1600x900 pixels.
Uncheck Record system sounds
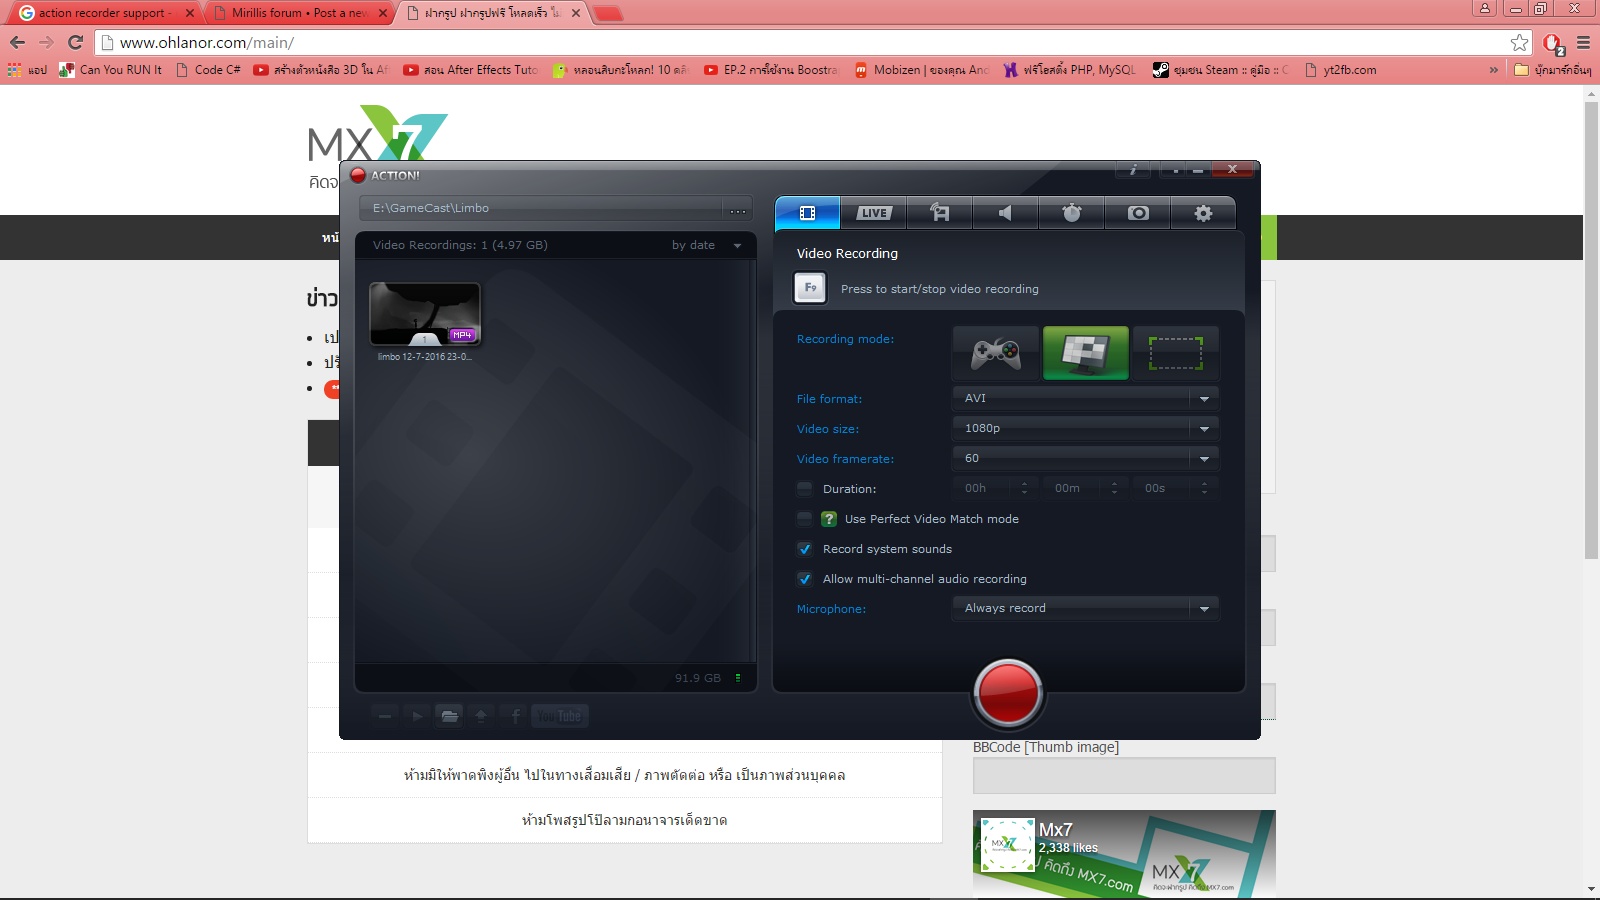point(804,549)
